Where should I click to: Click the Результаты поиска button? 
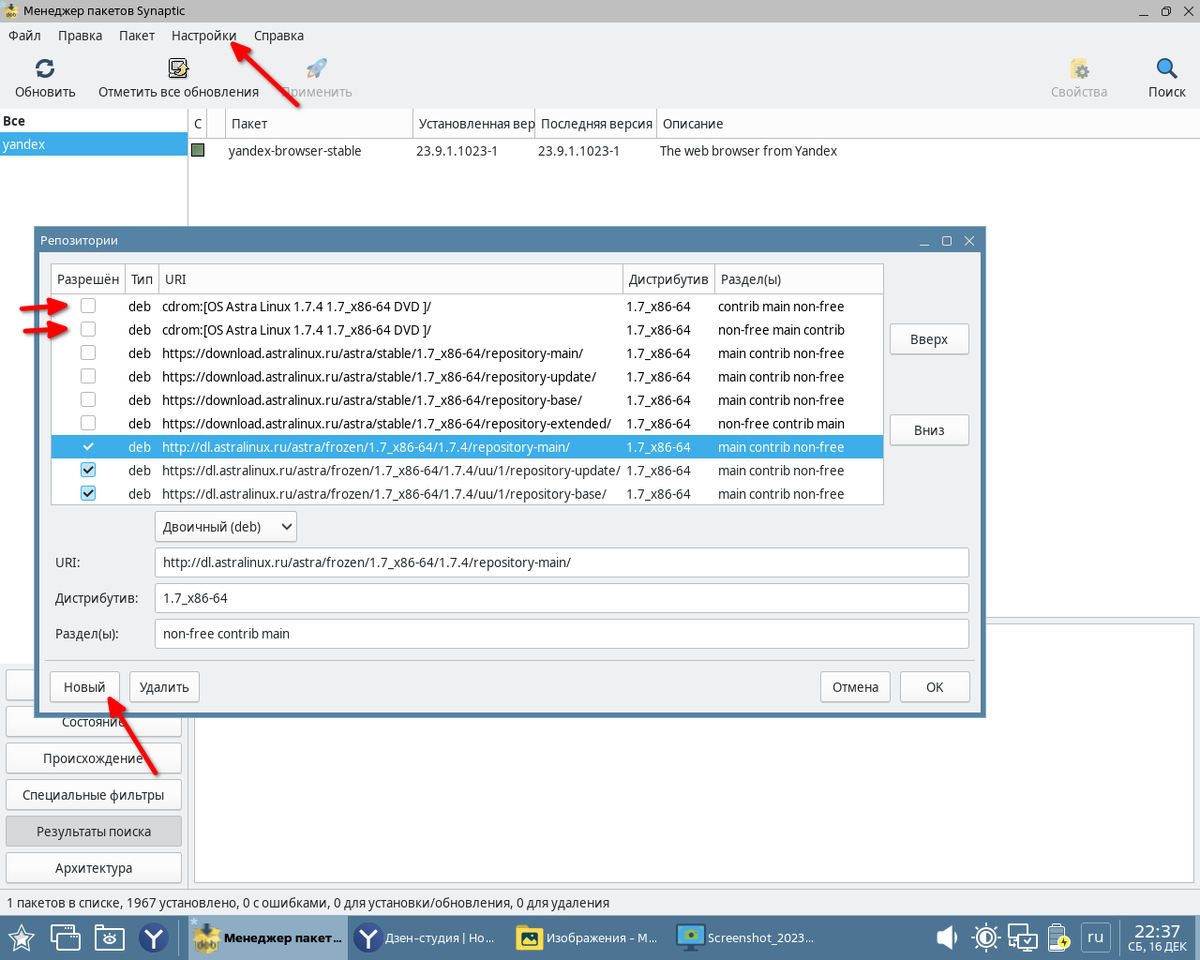coord(94,831)
